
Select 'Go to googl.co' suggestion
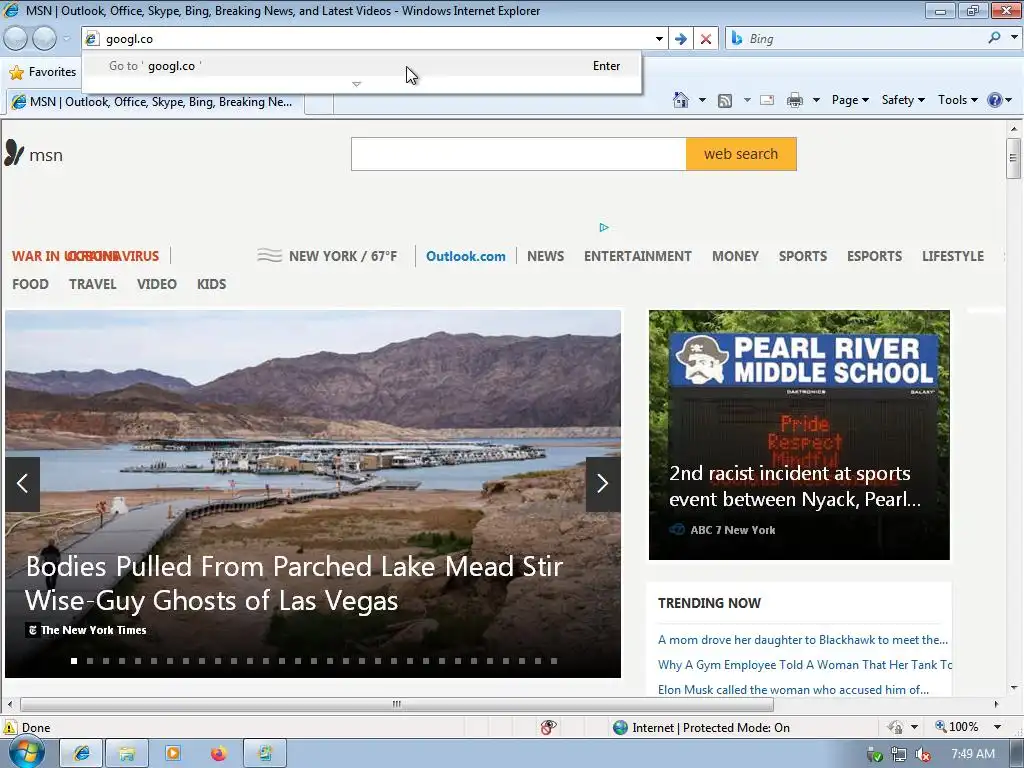tap(361, 66)
